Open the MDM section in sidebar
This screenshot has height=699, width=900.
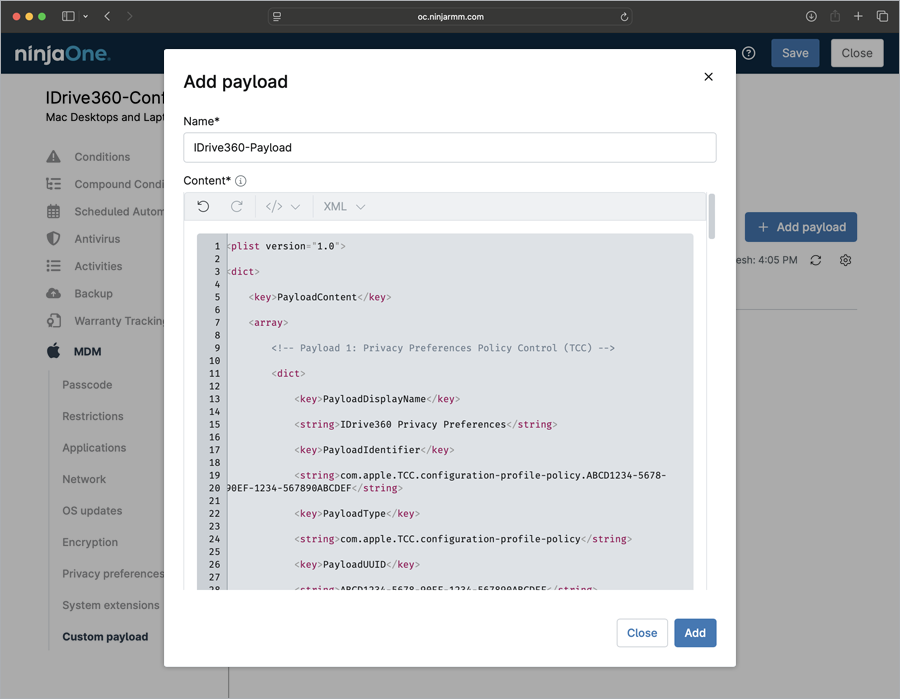(87, 352)
